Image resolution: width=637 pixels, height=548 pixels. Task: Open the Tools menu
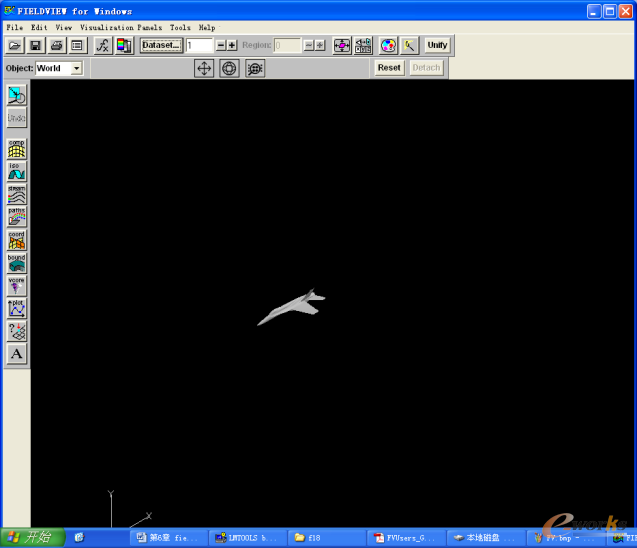point(180,27)
